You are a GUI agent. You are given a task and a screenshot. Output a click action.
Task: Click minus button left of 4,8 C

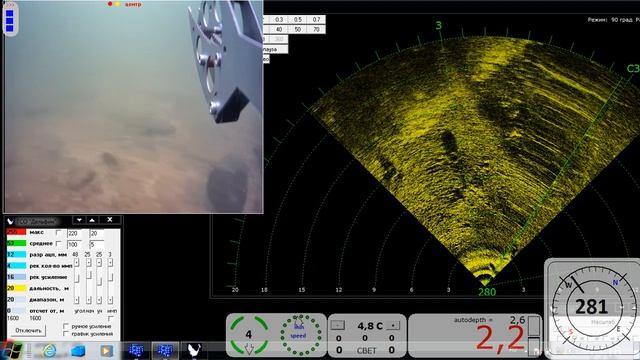tap(338, 325)
